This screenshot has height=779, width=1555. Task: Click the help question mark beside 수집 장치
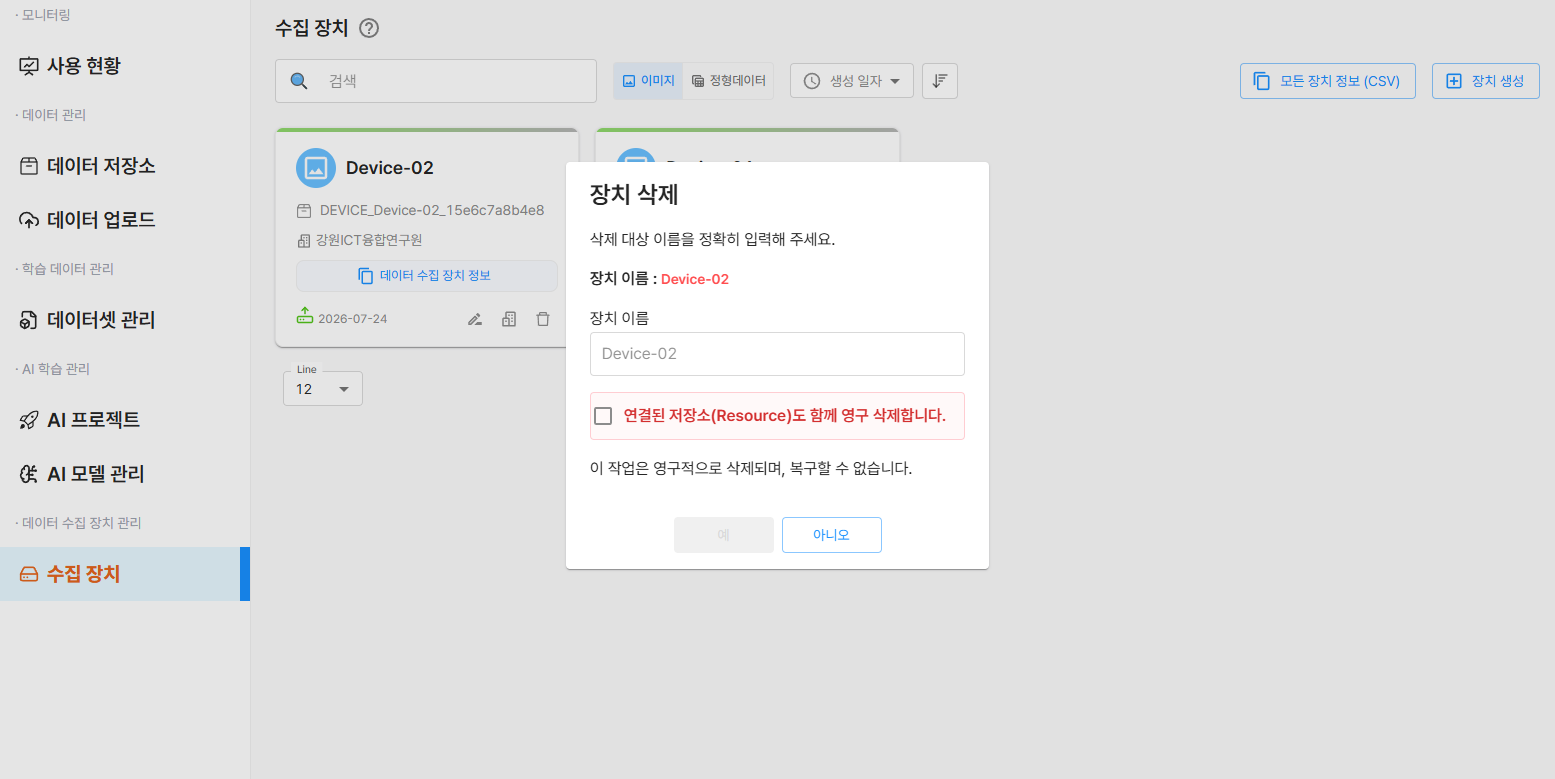click(369, 28)
